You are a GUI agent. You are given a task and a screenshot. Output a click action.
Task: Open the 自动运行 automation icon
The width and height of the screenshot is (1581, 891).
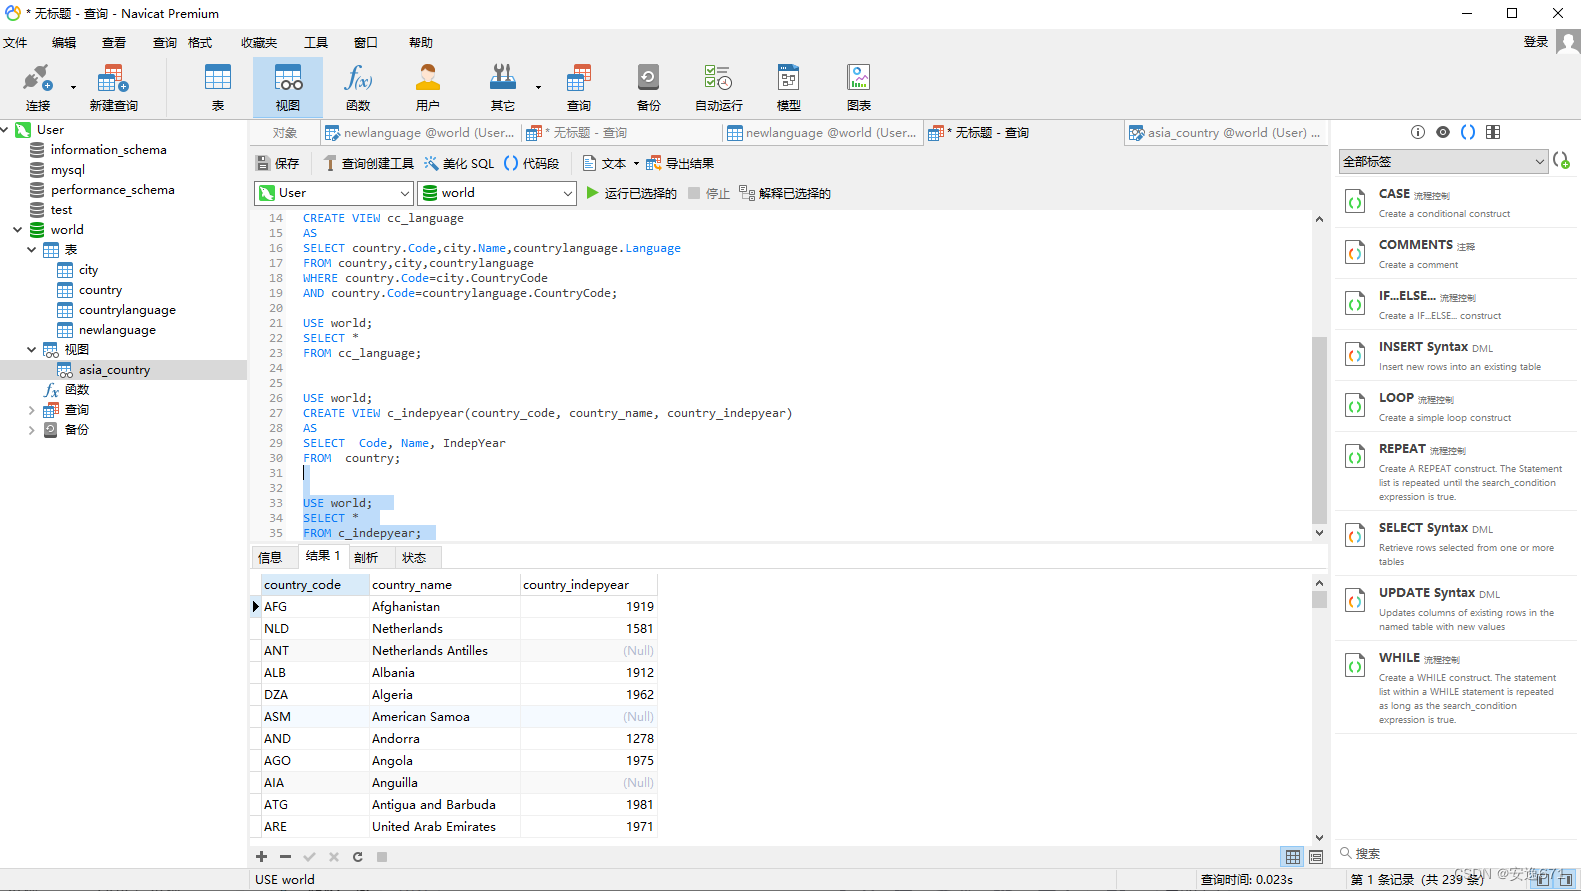click(x=719, y=88)
